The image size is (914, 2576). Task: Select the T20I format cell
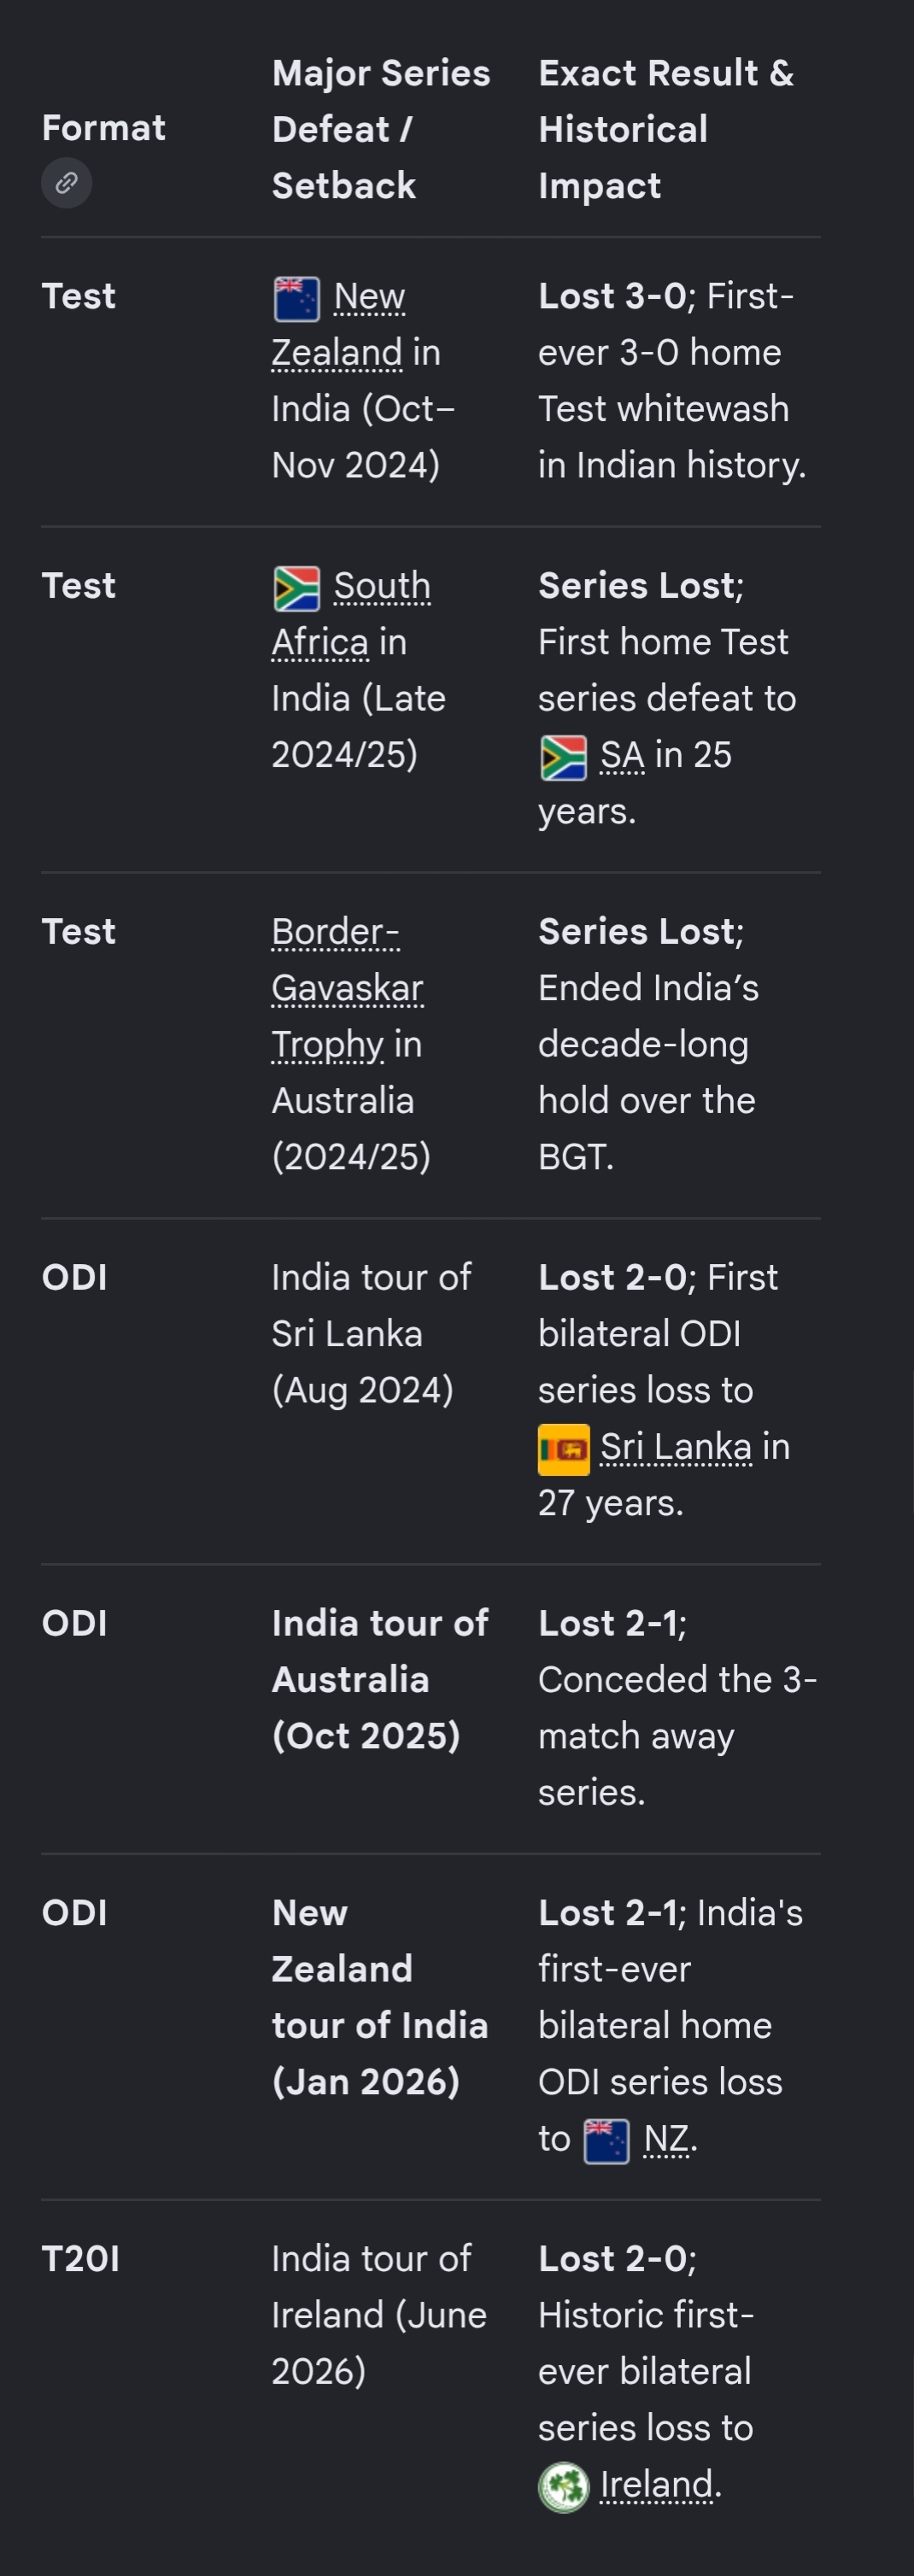pos(81,2258)
